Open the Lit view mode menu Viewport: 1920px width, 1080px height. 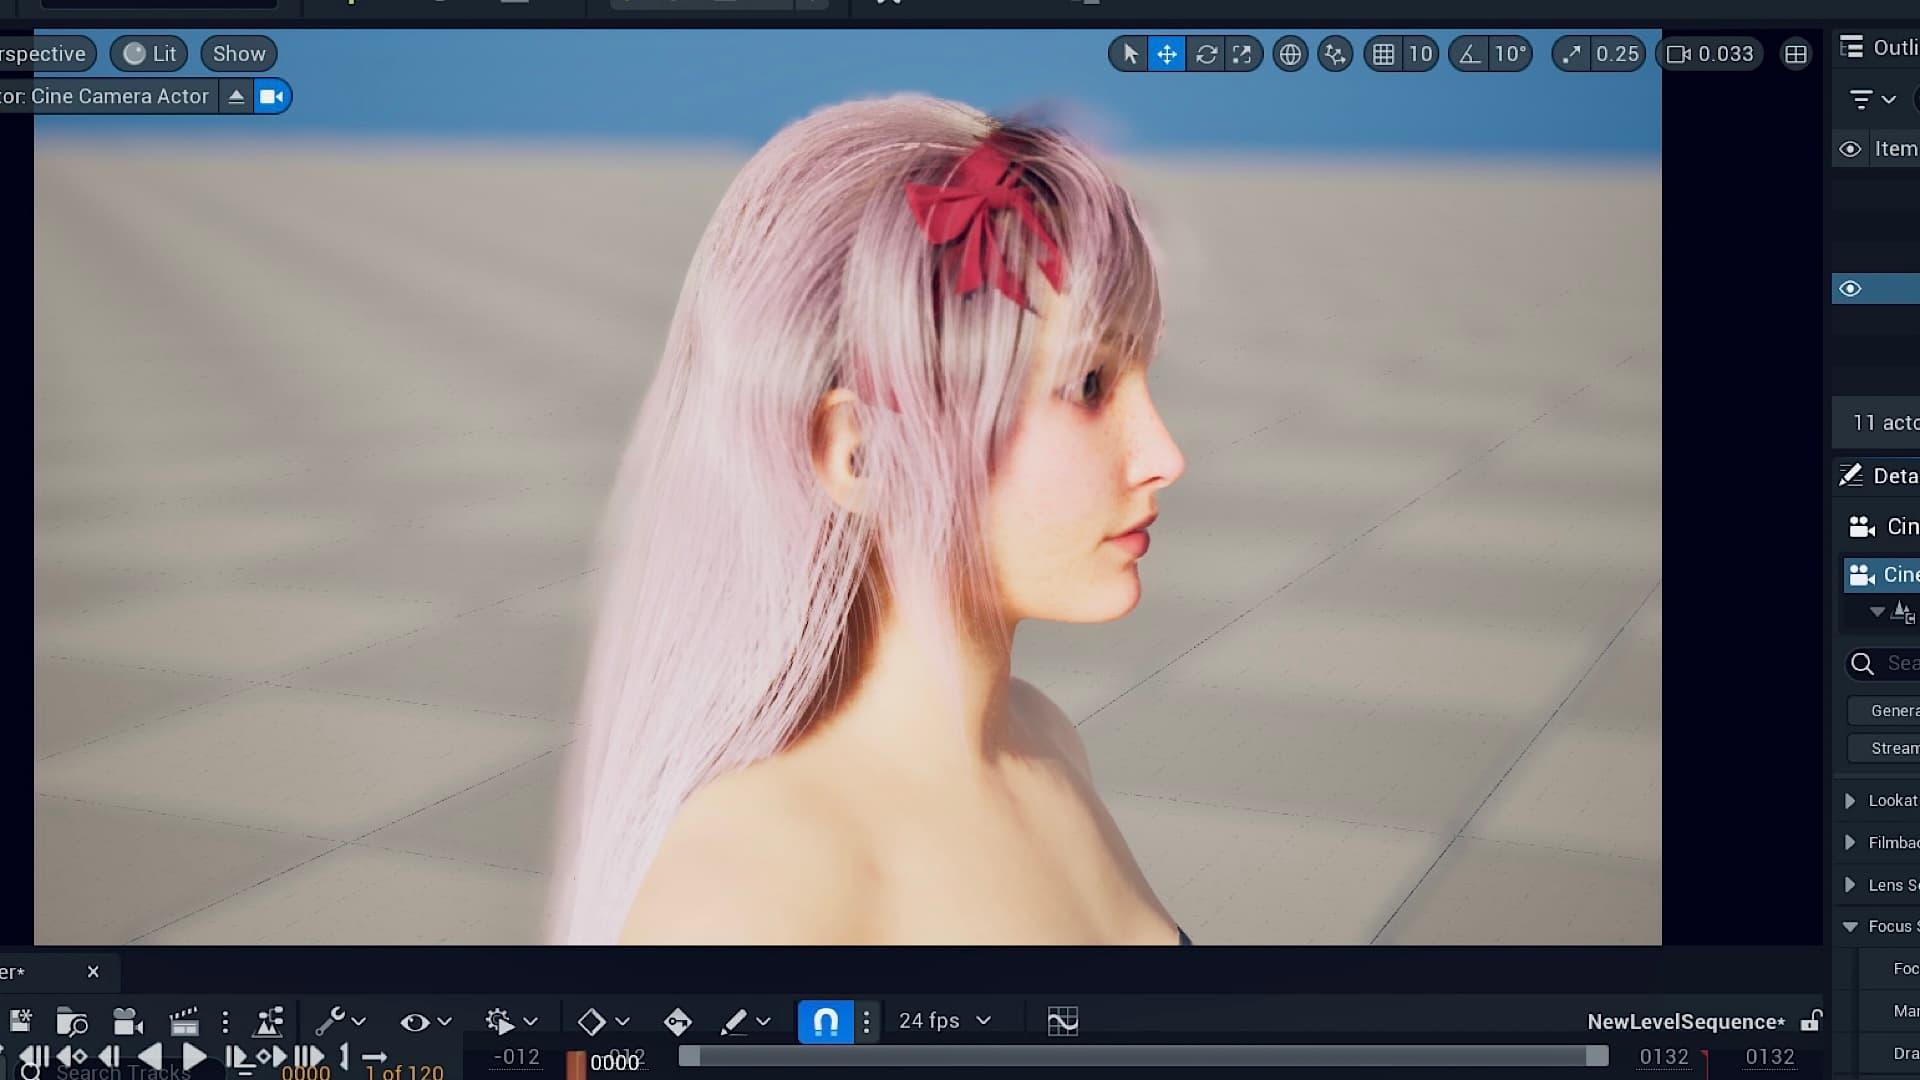[150, 54]
